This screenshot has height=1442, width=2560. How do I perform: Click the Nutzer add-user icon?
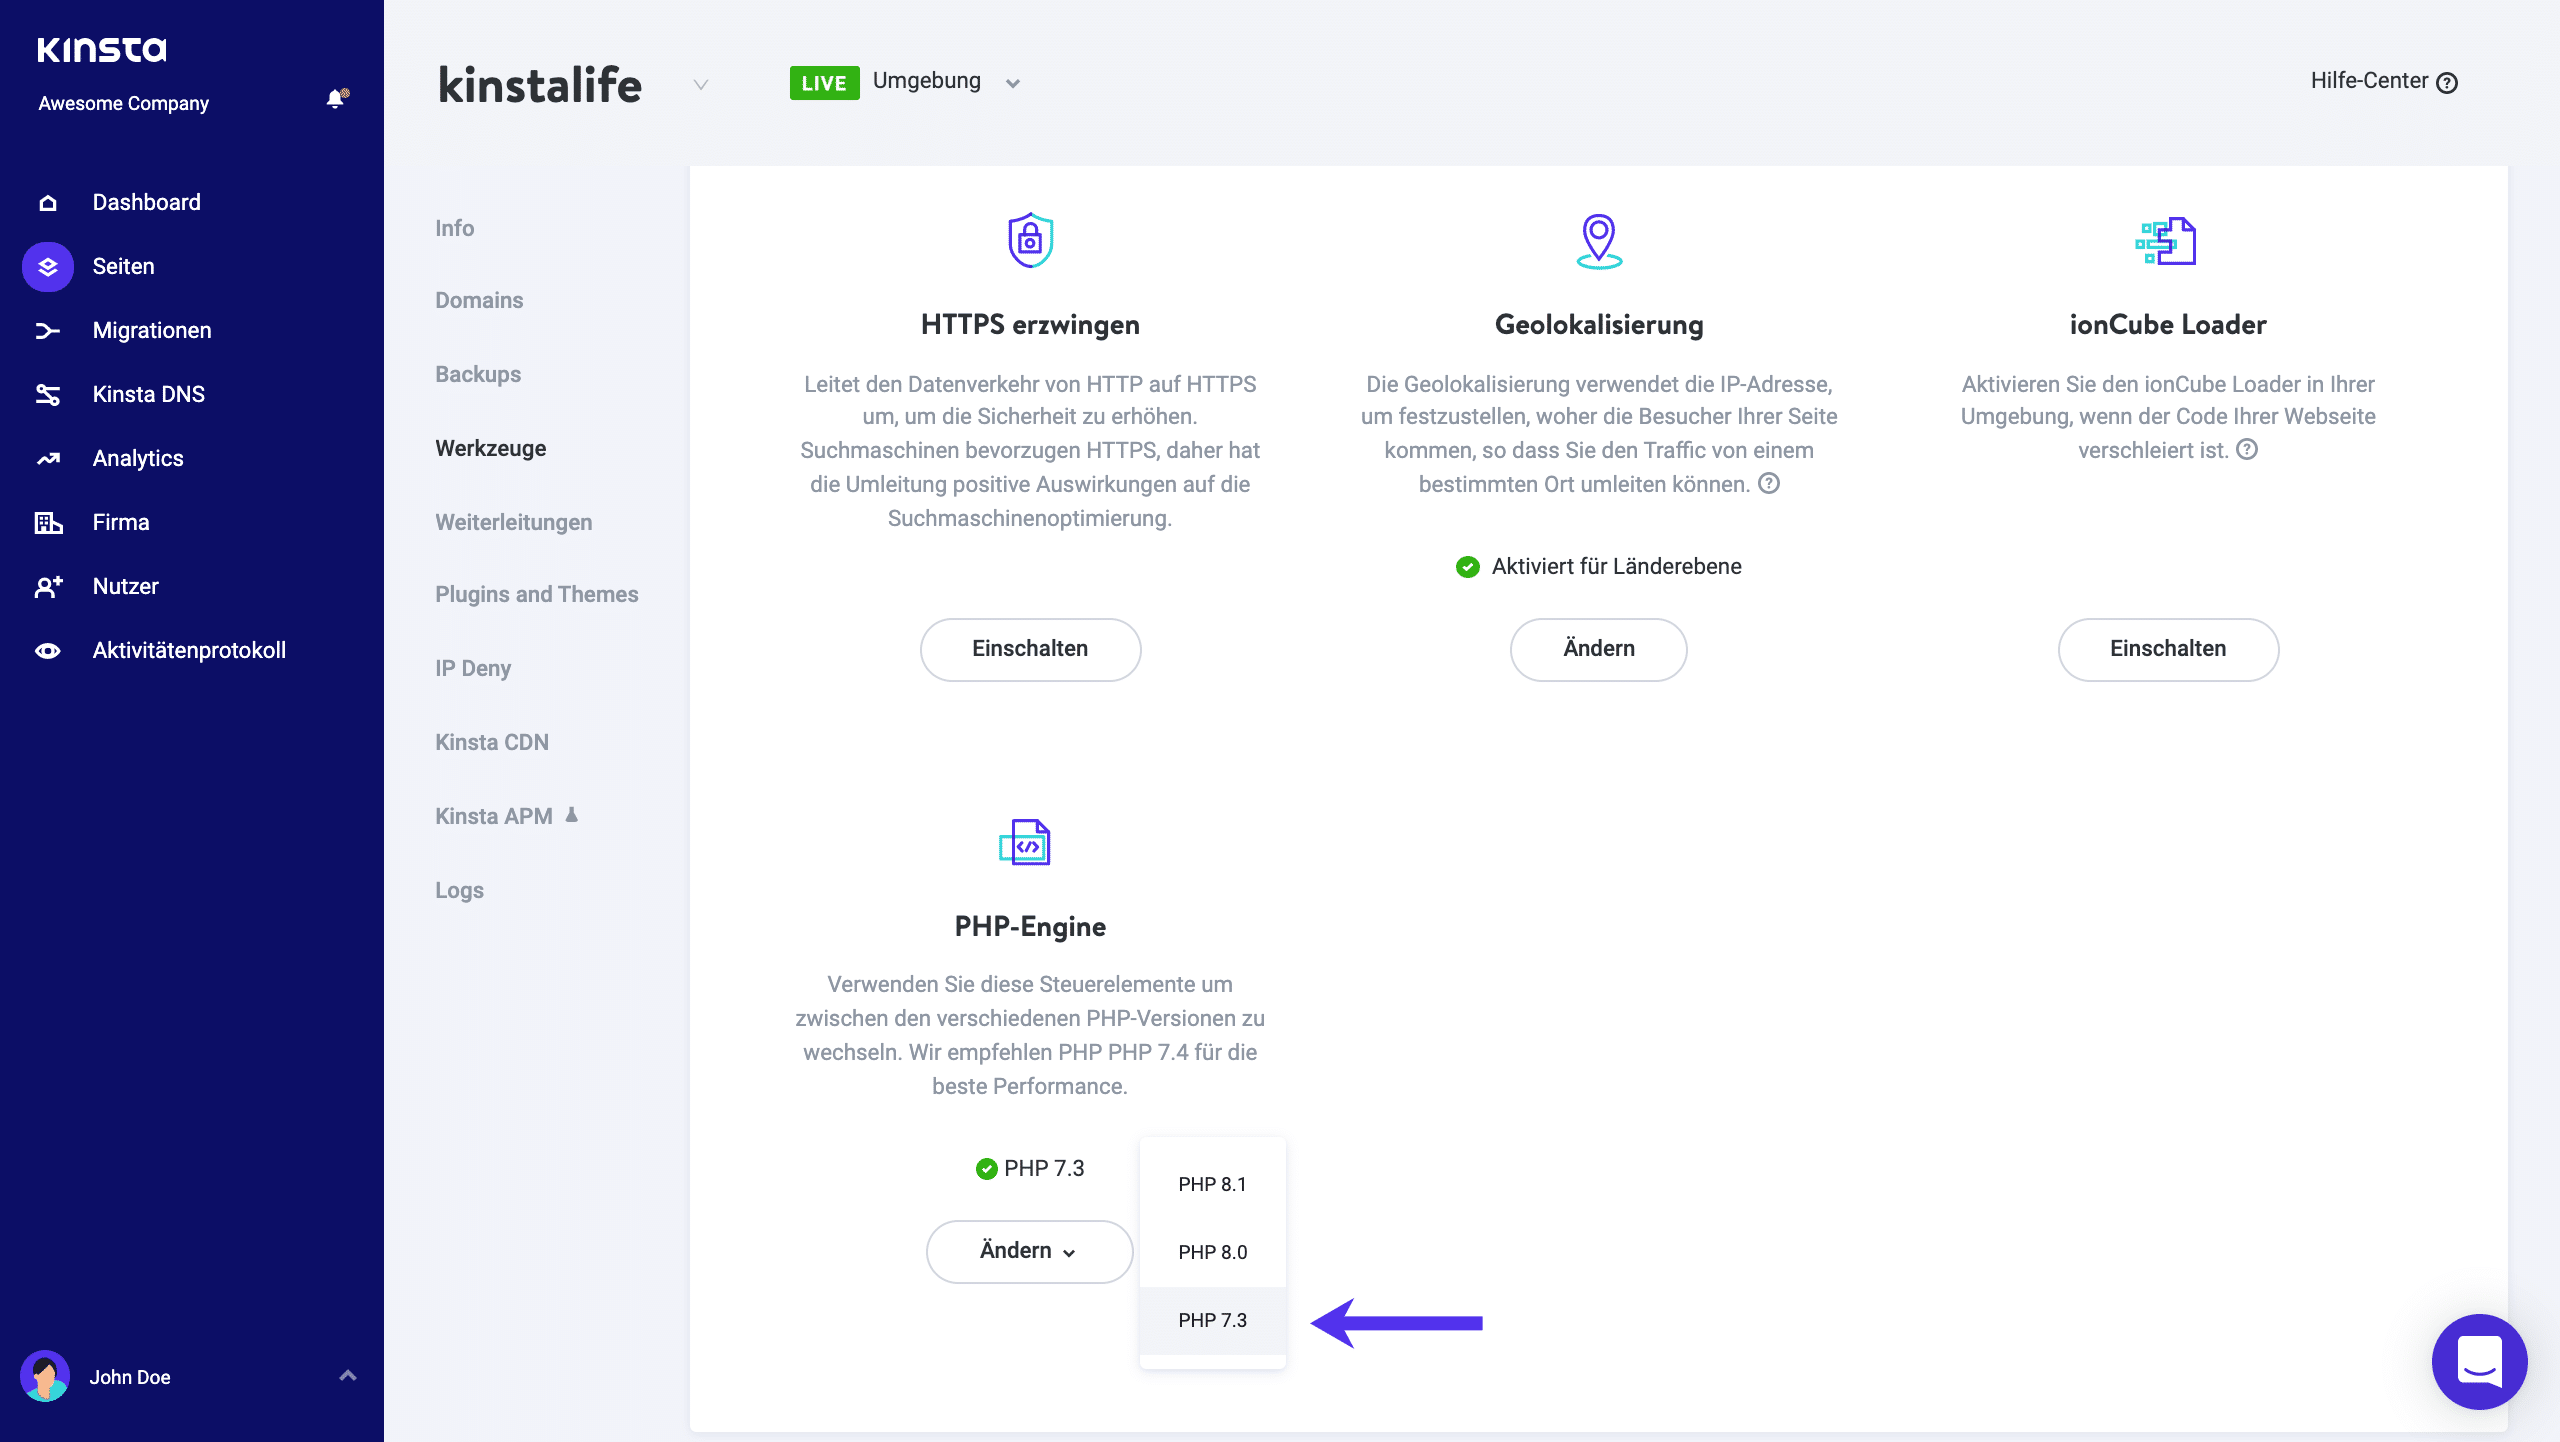[x=47, y=587]
